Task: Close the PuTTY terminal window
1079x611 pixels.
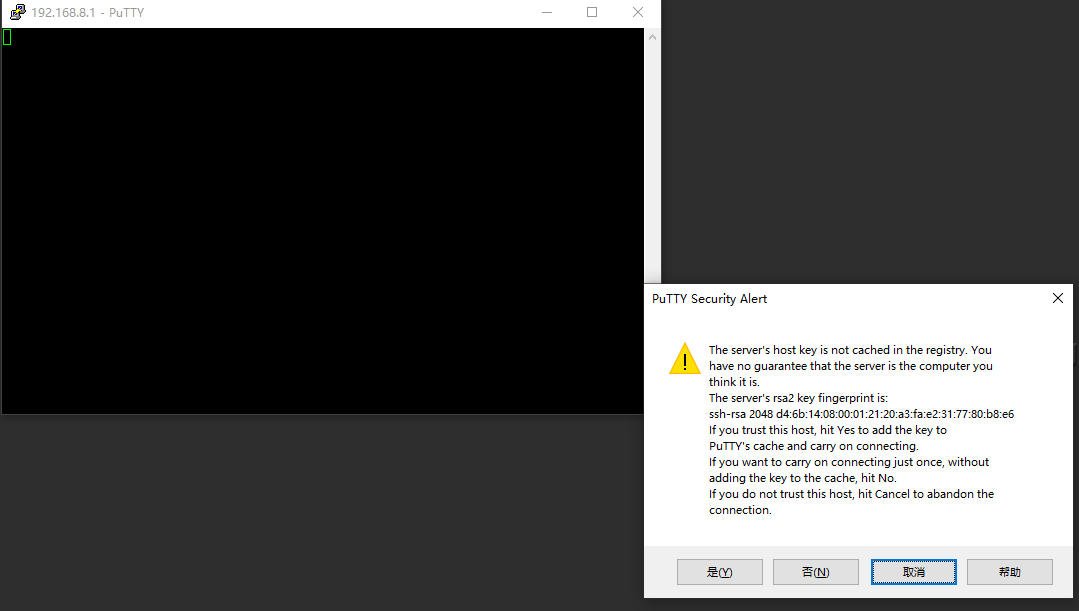Action: click(x=638, y=13)
